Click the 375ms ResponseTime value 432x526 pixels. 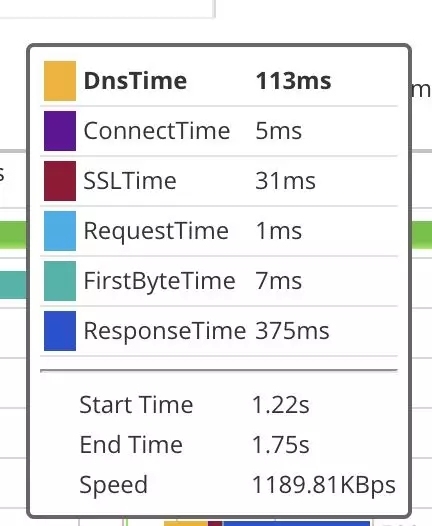pos(292,331)
